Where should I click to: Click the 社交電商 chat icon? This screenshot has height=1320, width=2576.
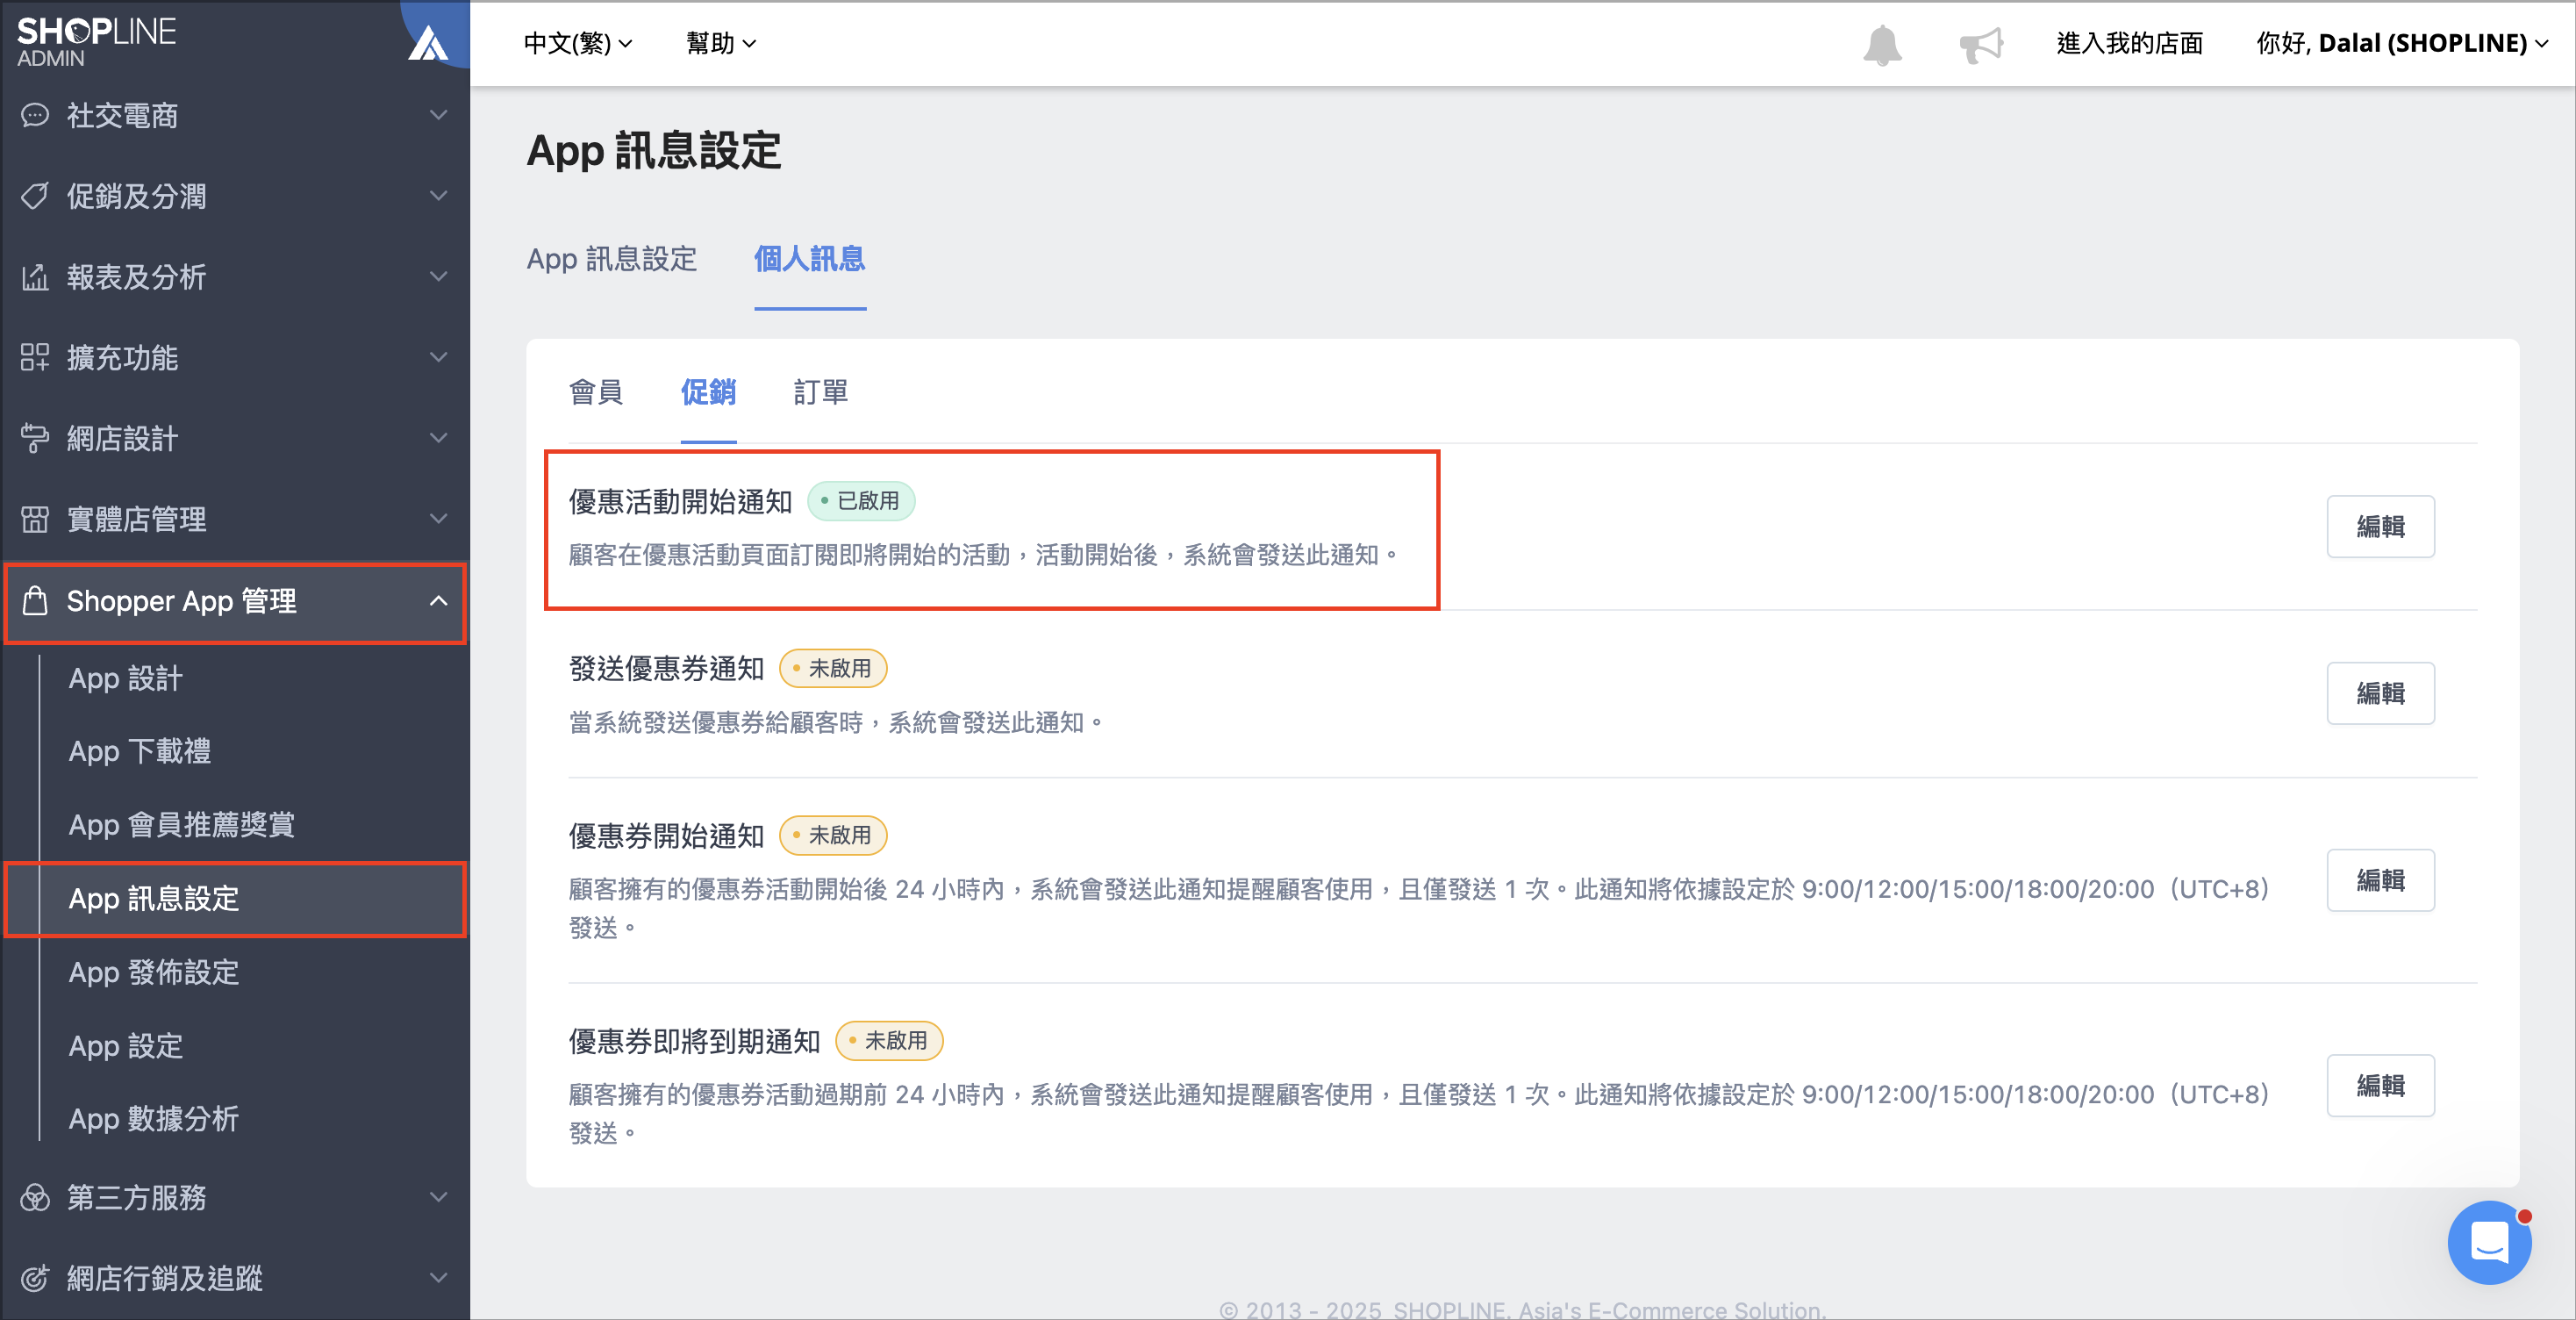click(x=35, y=115)
